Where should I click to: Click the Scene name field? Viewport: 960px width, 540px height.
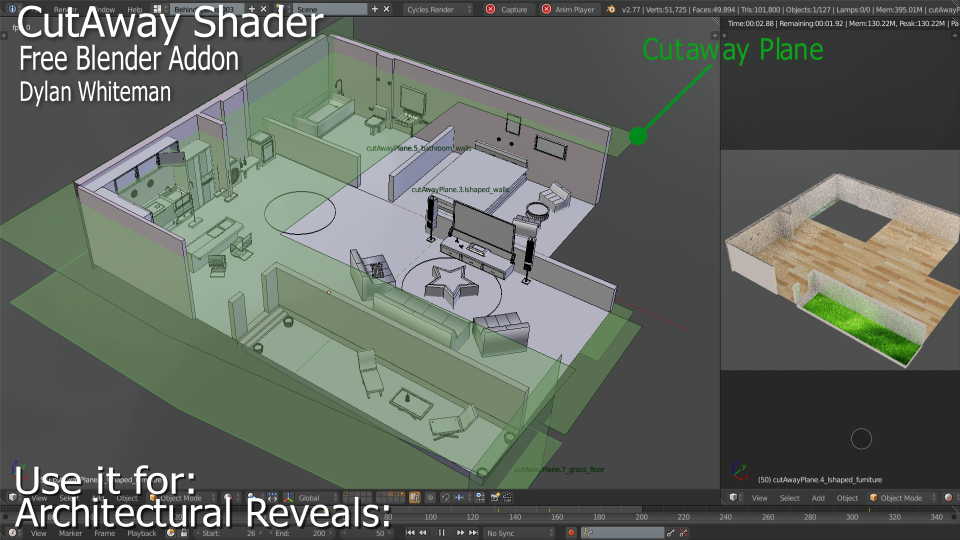330,9
